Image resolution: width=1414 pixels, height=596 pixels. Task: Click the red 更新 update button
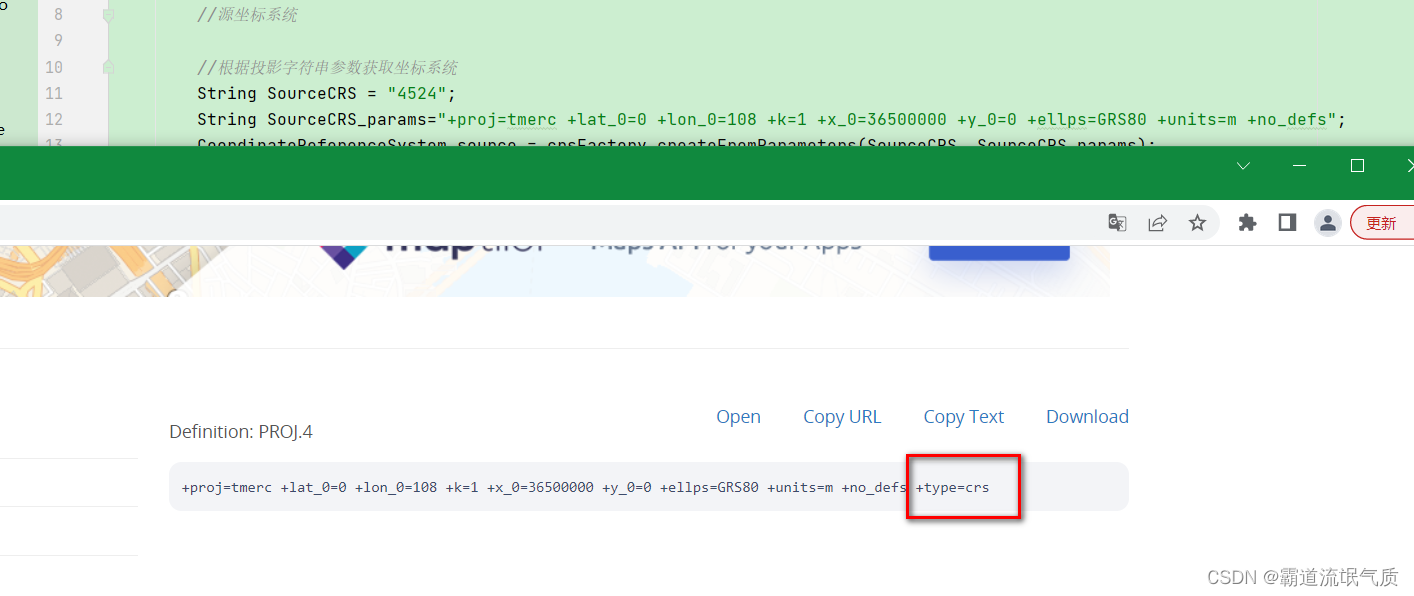point(1383,222)
